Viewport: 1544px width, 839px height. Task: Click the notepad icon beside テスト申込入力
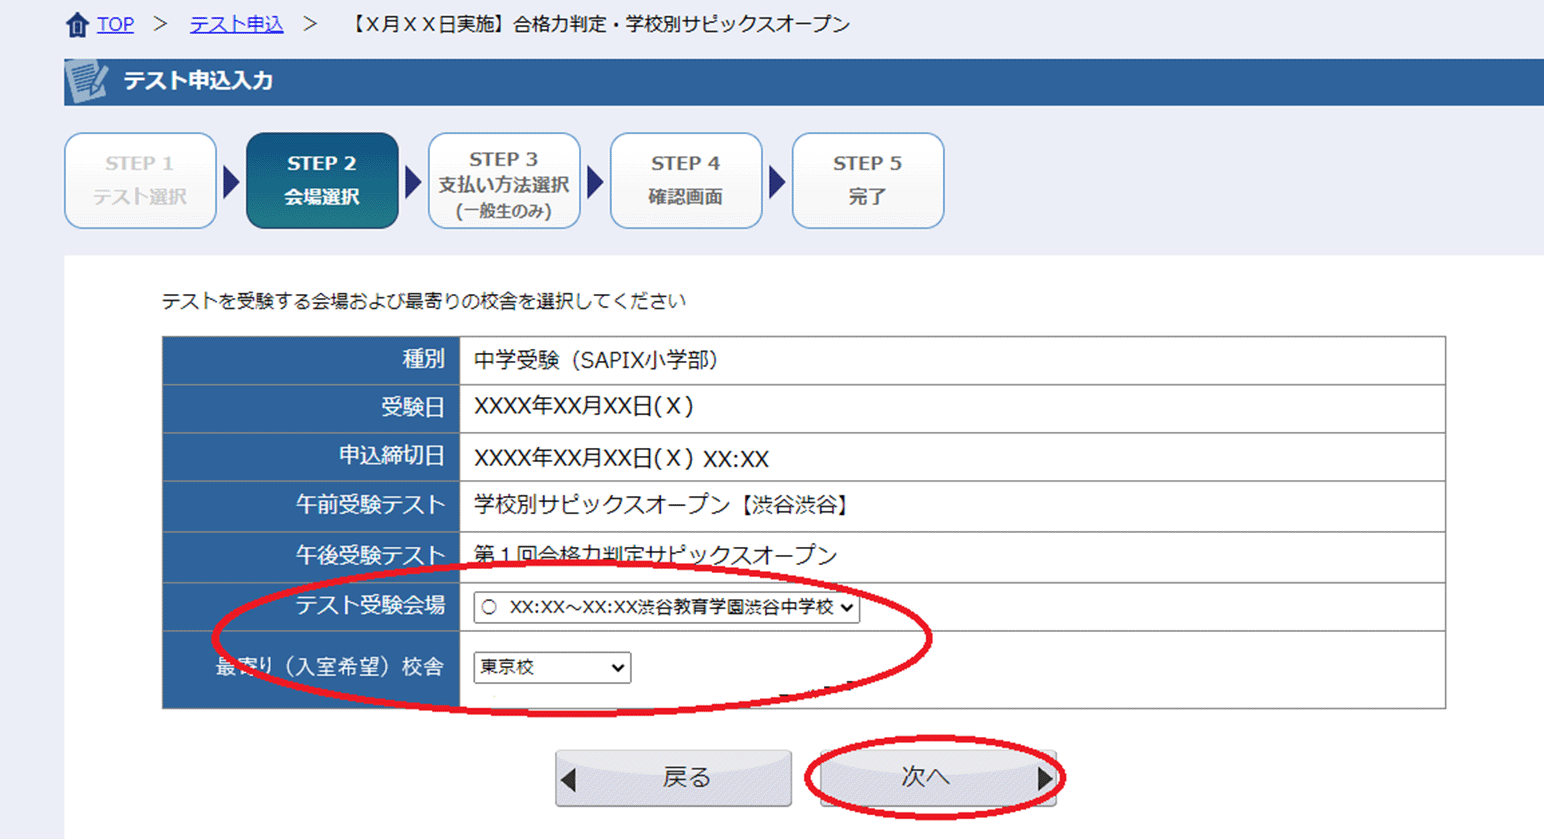(x=87, y=81)
